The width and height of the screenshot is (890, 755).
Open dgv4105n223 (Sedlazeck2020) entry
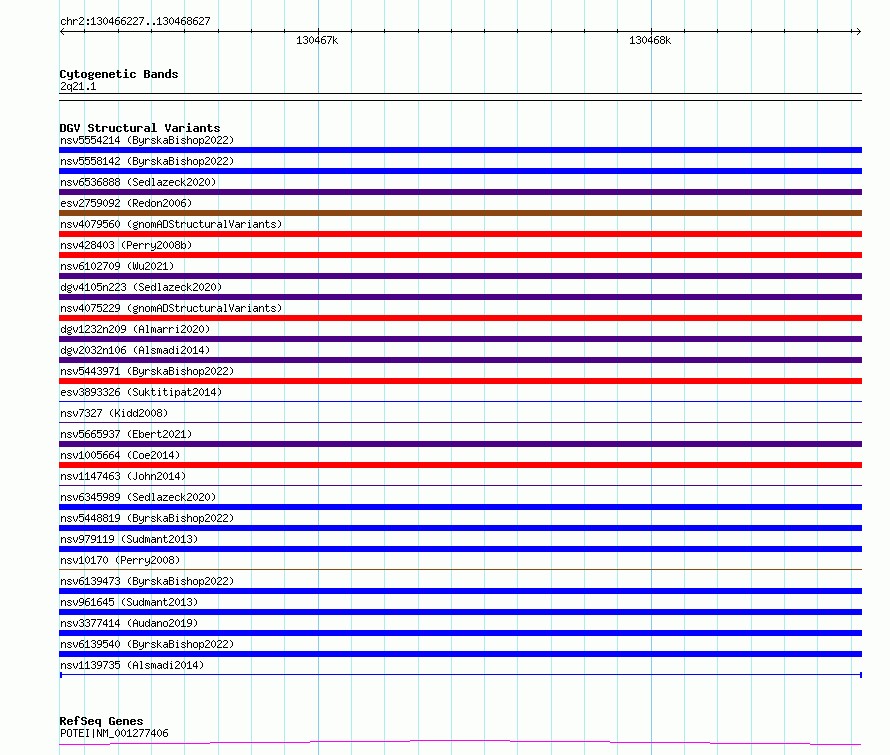[x=141, y=287]
